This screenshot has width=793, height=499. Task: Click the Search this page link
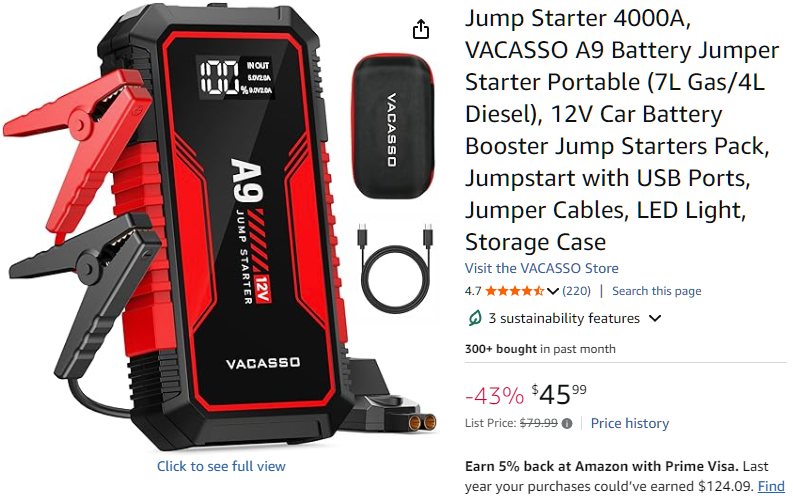click(x=656, y=291)
